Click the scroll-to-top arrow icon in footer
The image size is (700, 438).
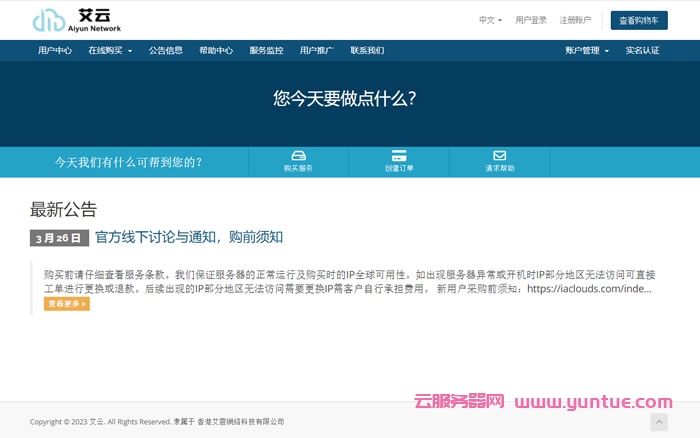coord(659,422)
